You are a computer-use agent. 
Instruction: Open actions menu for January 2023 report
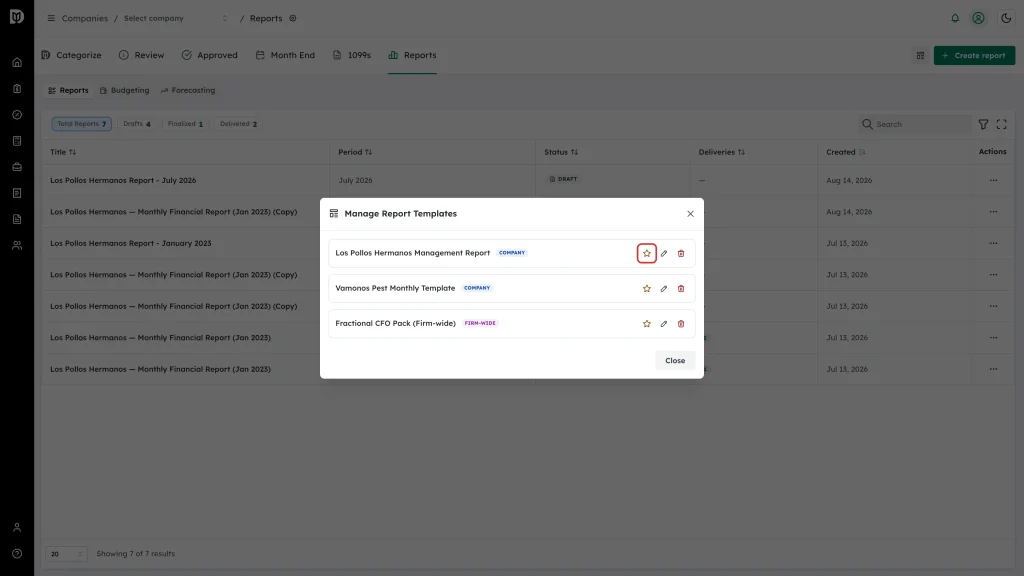point(993,243)
